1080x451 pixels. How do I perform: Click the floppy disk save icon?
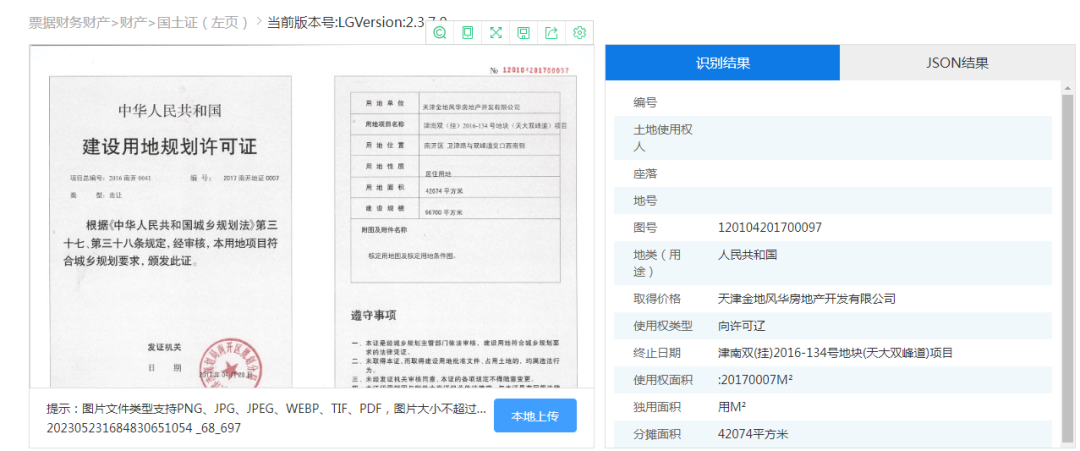click(x=523, y=32)
